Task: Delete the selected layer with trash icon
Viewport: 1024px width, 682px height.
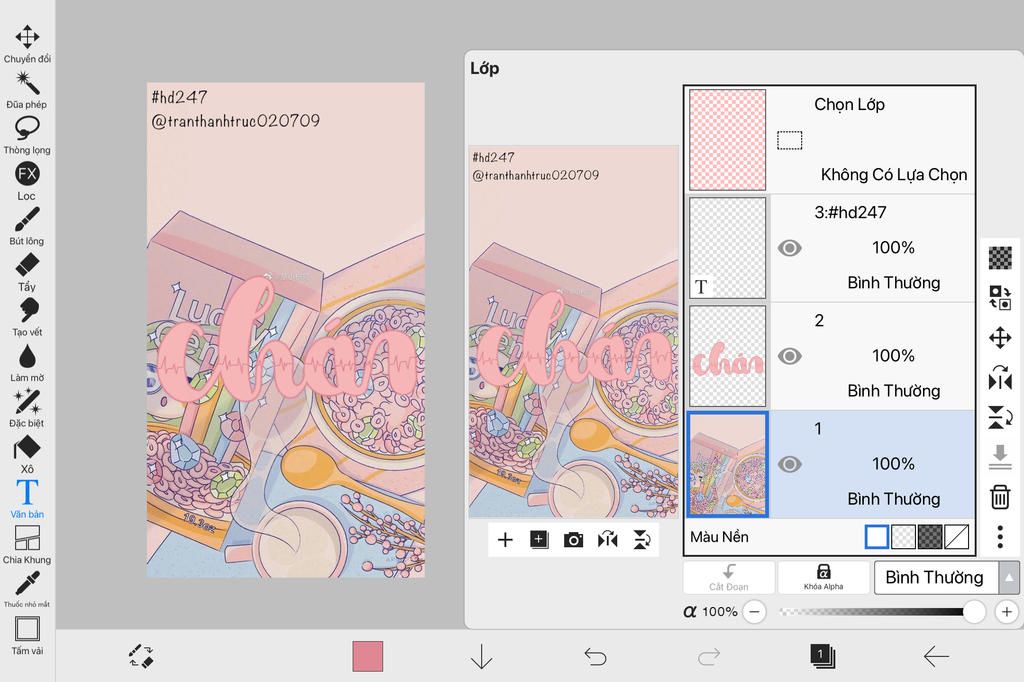Action: [x=1000, y=496]
